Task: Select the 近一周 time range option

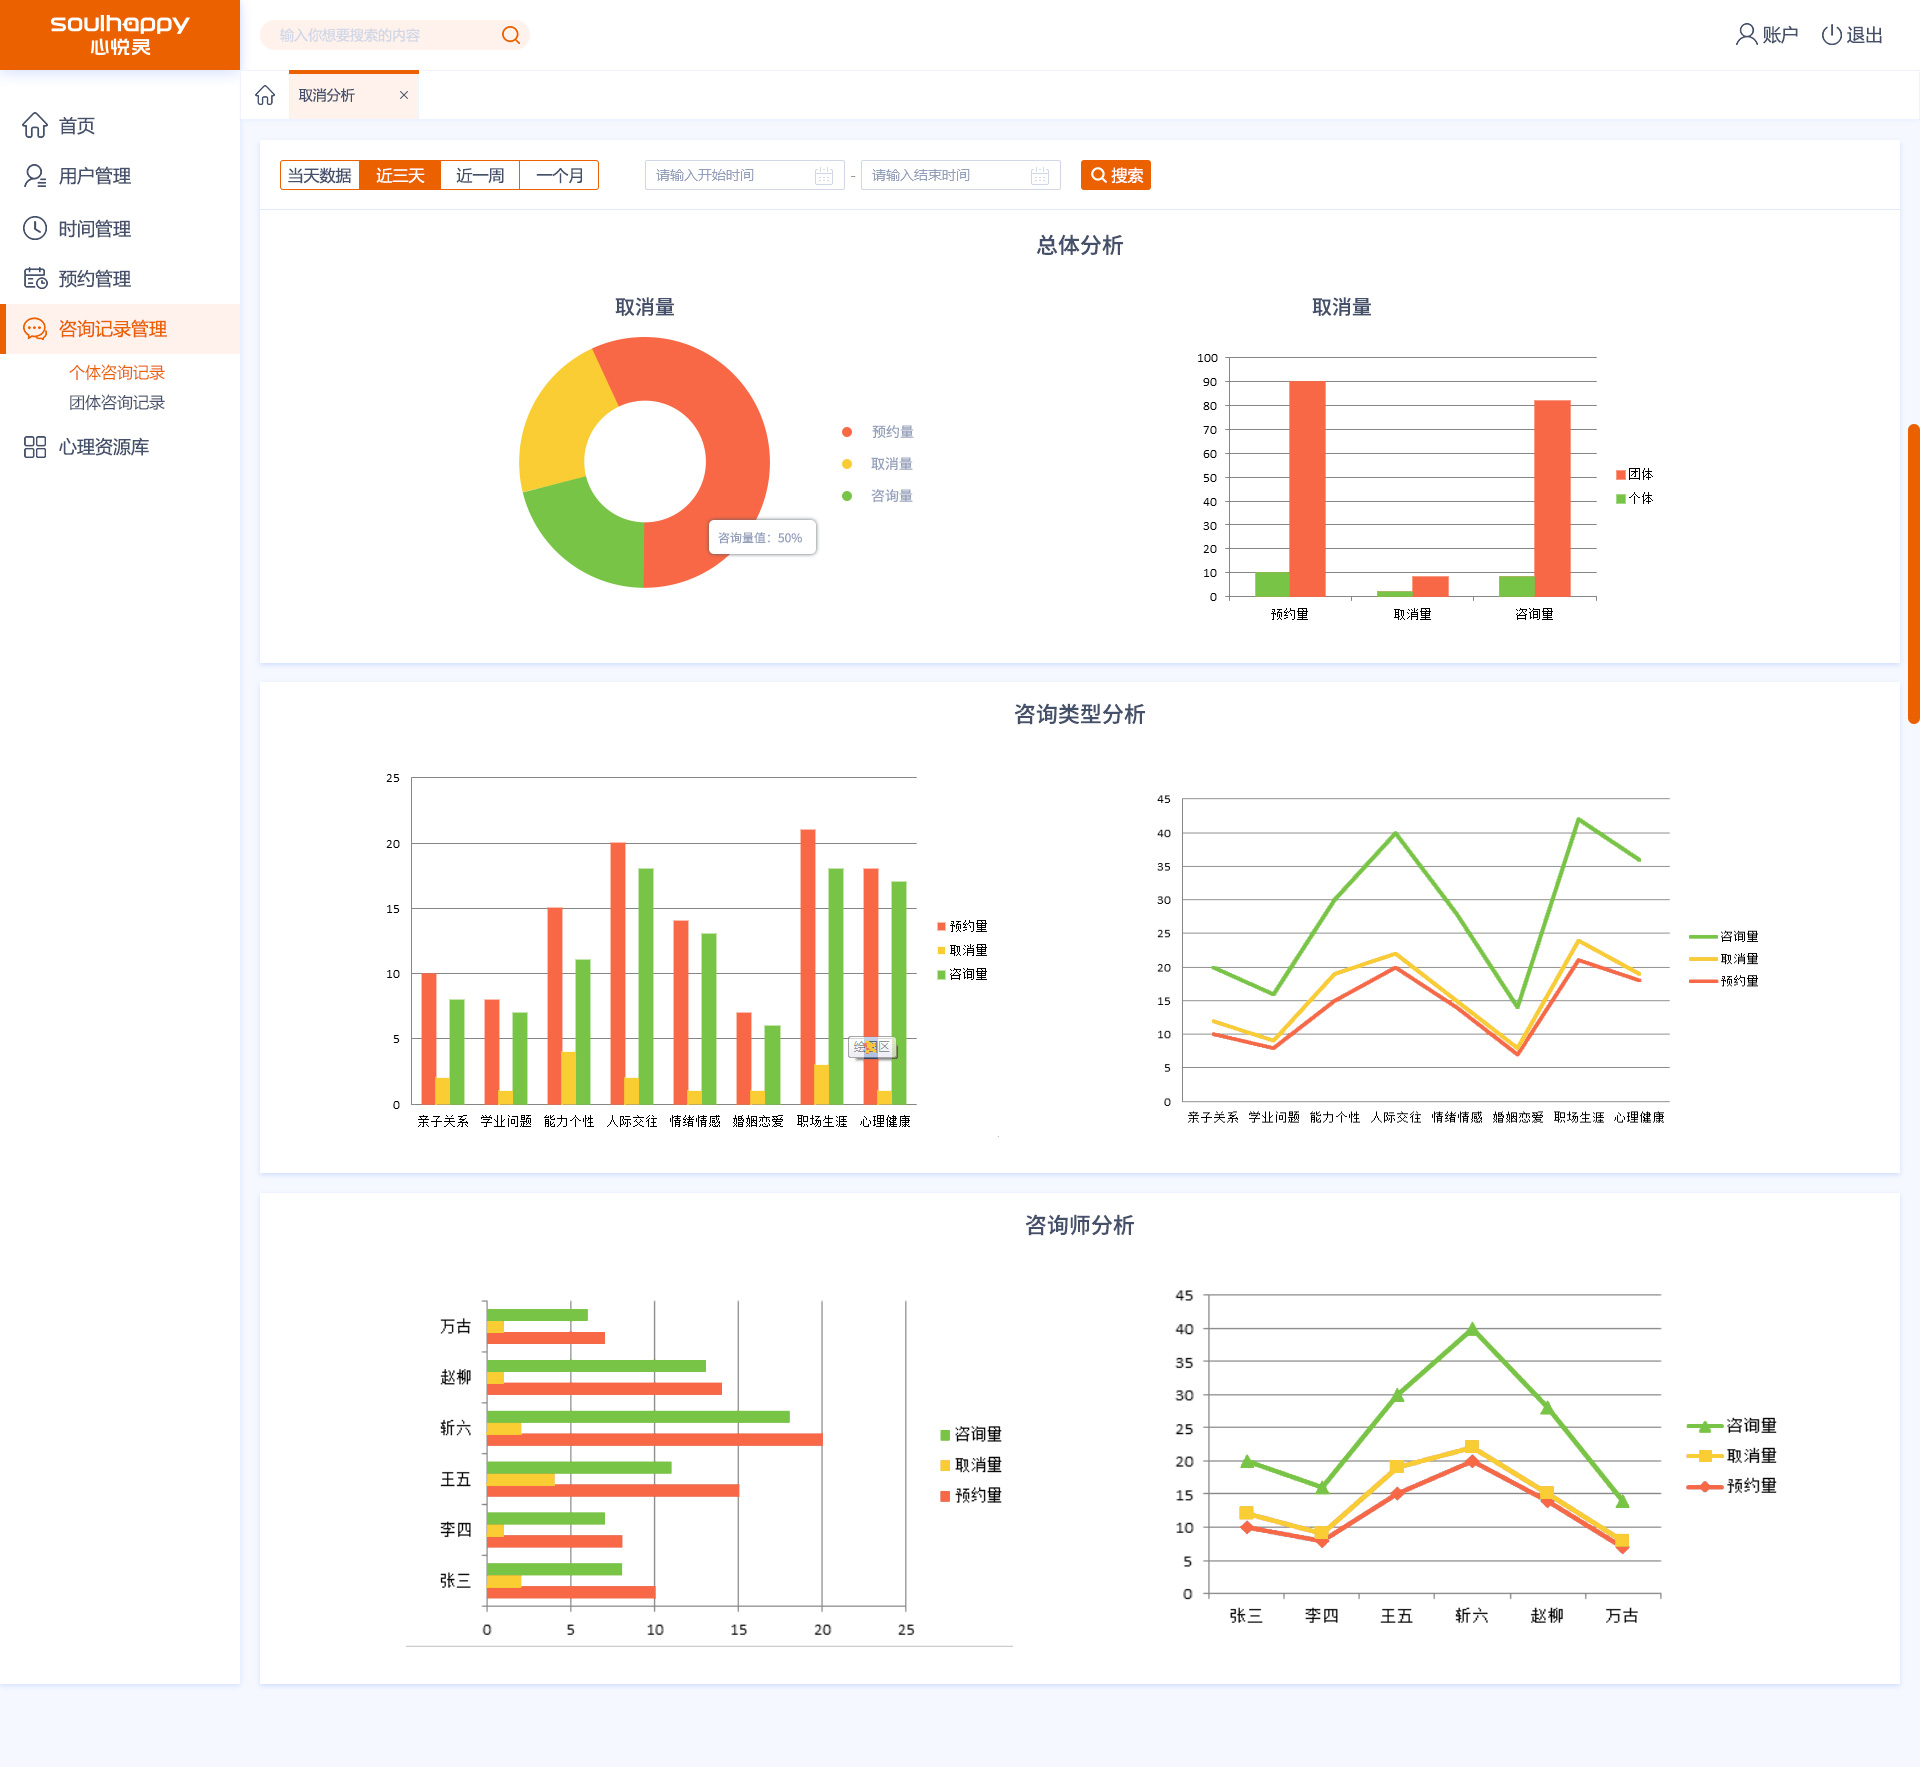Action: pos(480,176)
